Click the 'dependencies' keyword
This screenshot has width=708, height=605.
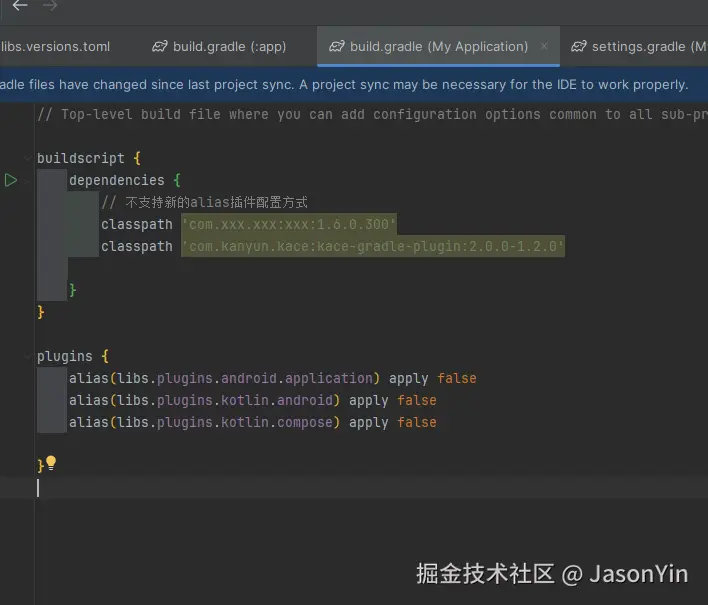[x=116, y=180]
